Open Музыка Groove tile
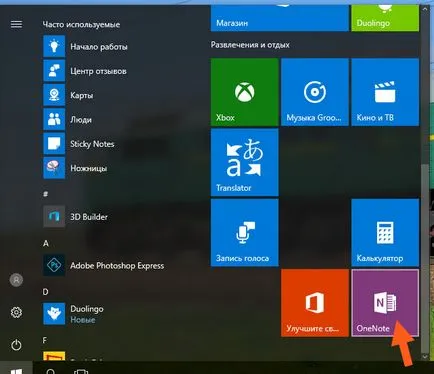434x374 pixels. click(315, 92)
